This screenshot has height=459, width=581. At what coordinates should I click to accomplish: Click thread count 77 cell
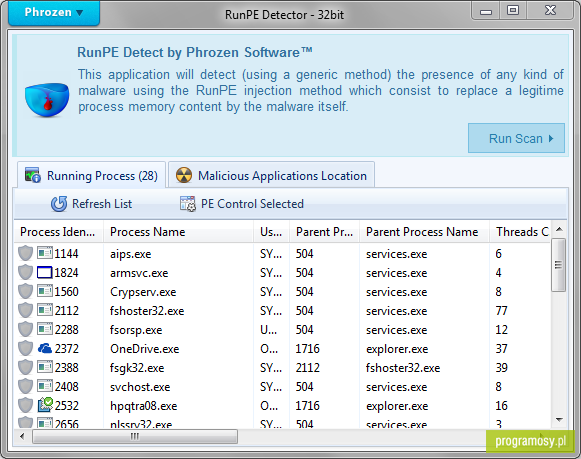(x=501, y=310)
